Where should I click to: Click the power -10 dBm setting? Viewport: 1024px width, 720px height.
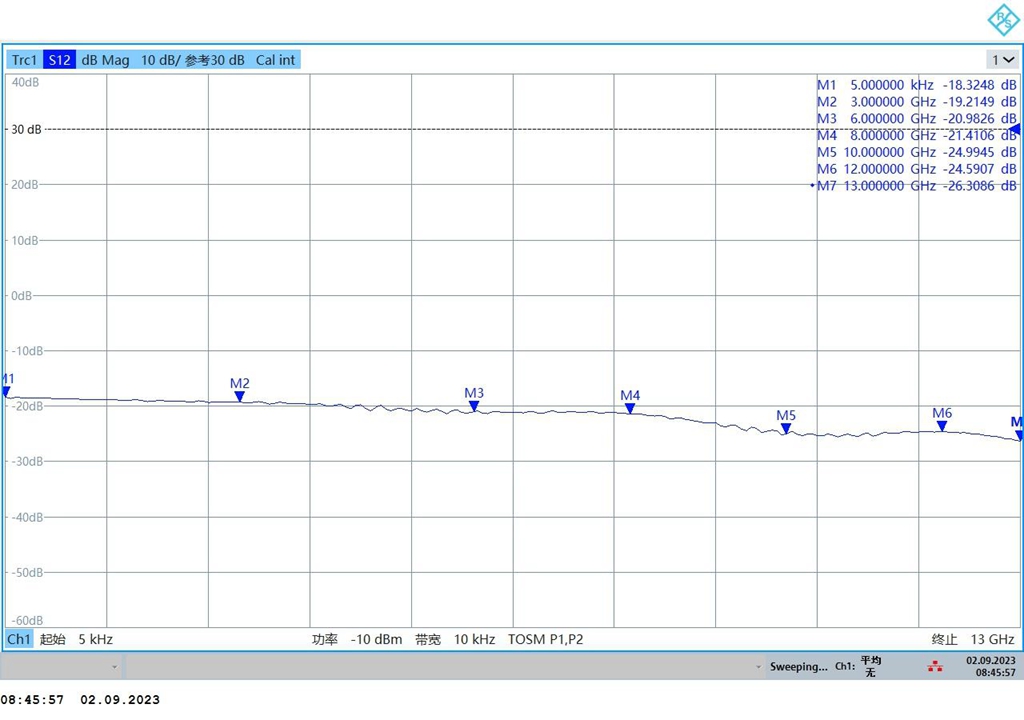tap(376, 639)
